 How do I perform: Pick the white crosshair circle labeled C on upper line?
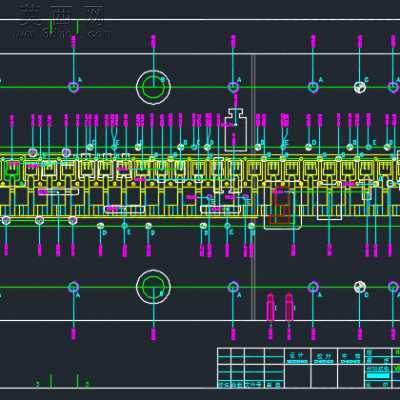click(x=360, y=87)
